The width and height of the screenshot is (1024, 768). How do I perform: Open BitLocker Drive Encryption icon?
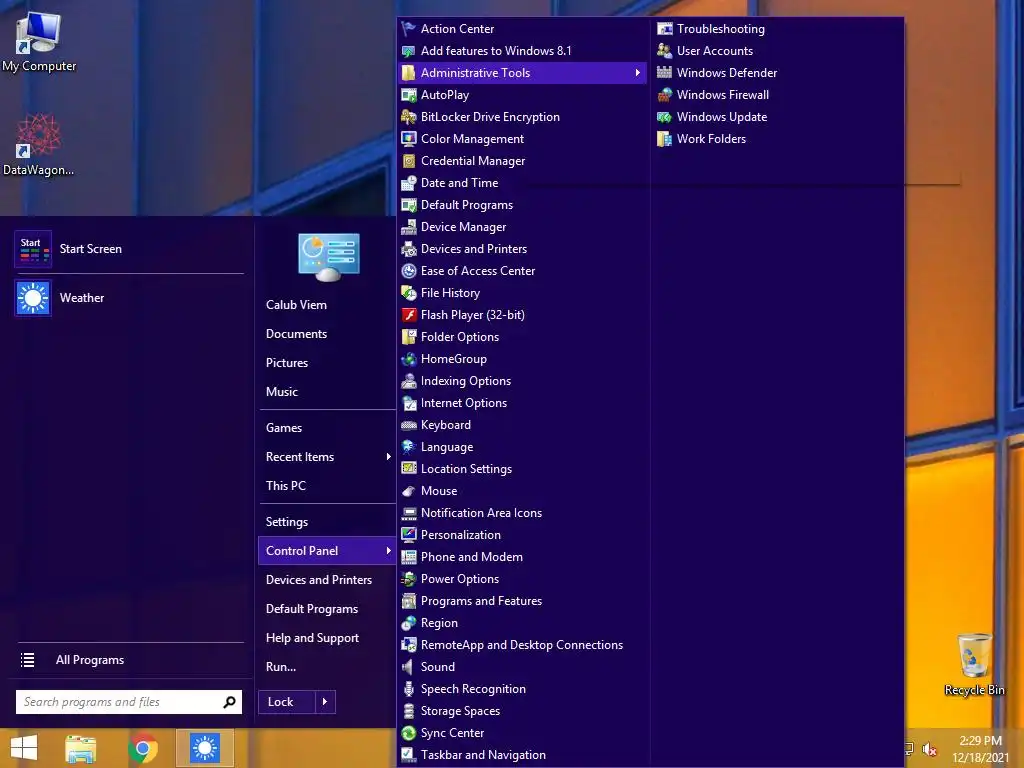pos(409,117)
